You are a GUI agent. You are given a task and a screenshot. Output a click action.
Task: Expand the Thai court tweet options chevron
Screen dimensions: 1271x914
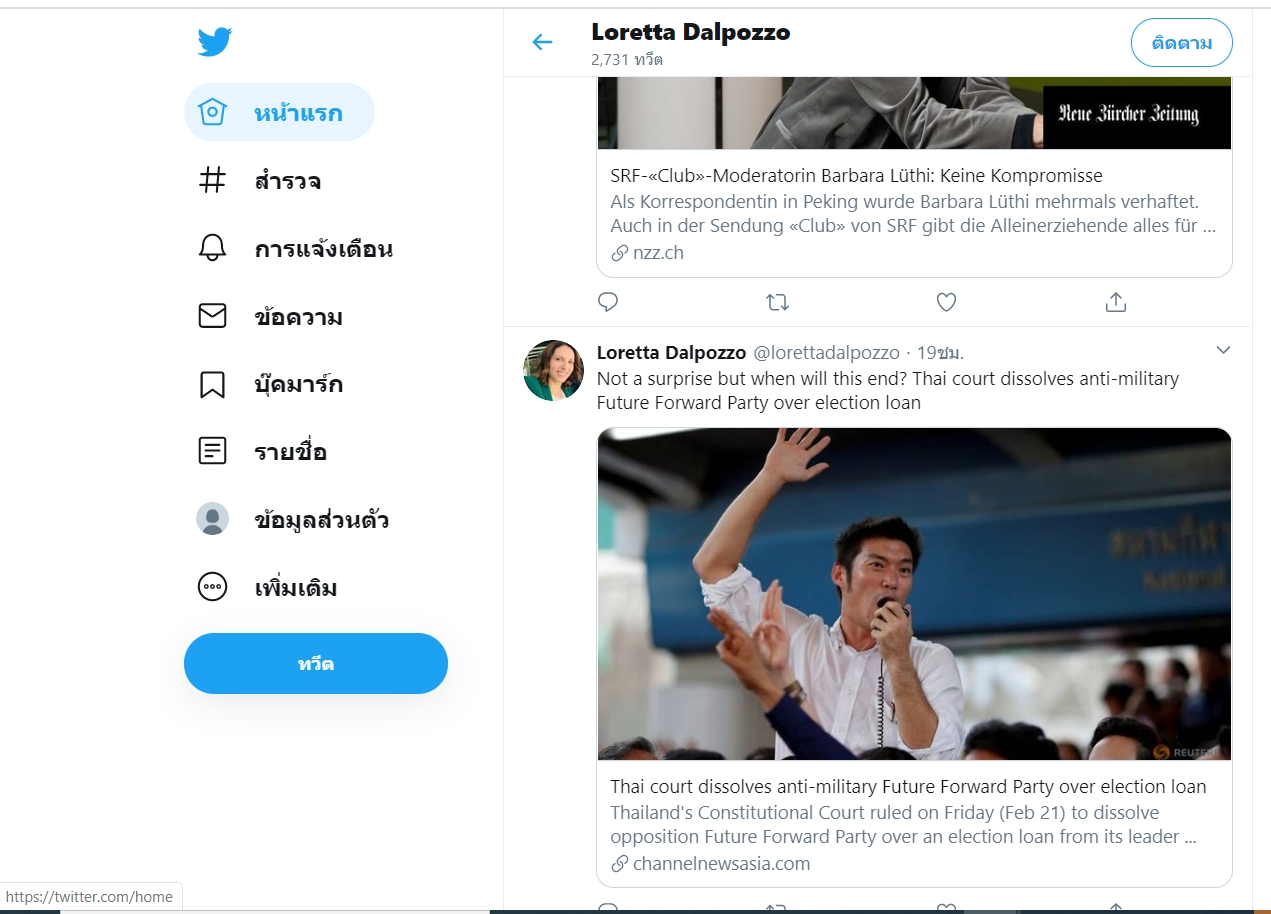click(x=1223, y=350)
